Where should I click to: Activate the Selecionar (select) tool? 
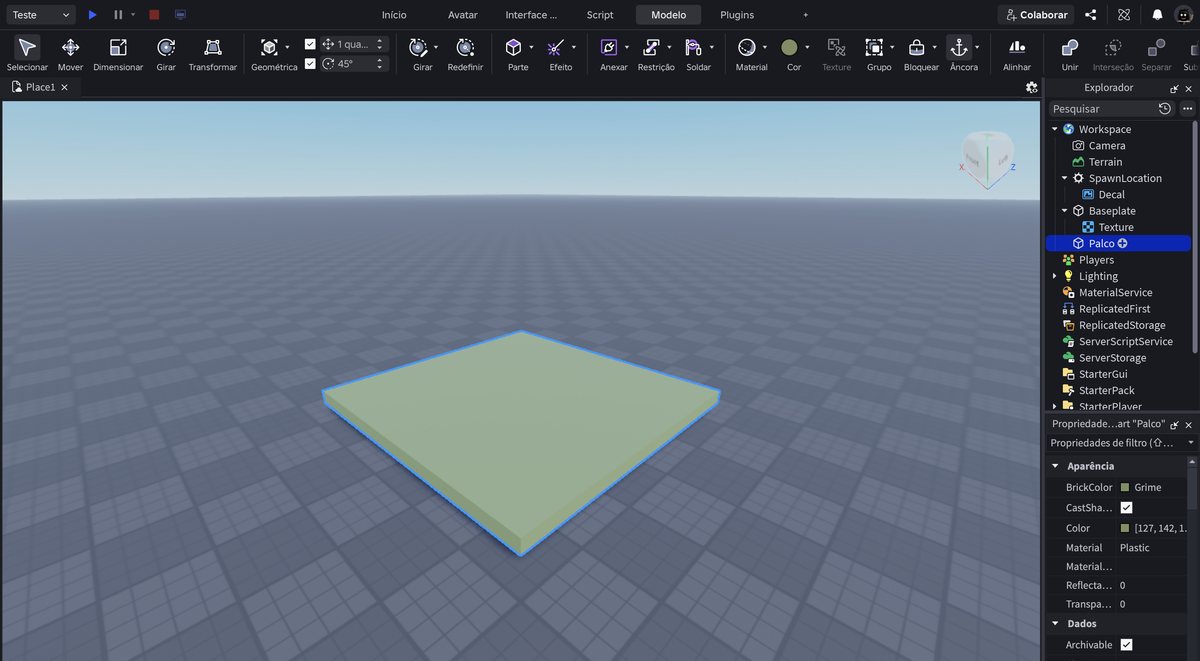tap(27, 54)
